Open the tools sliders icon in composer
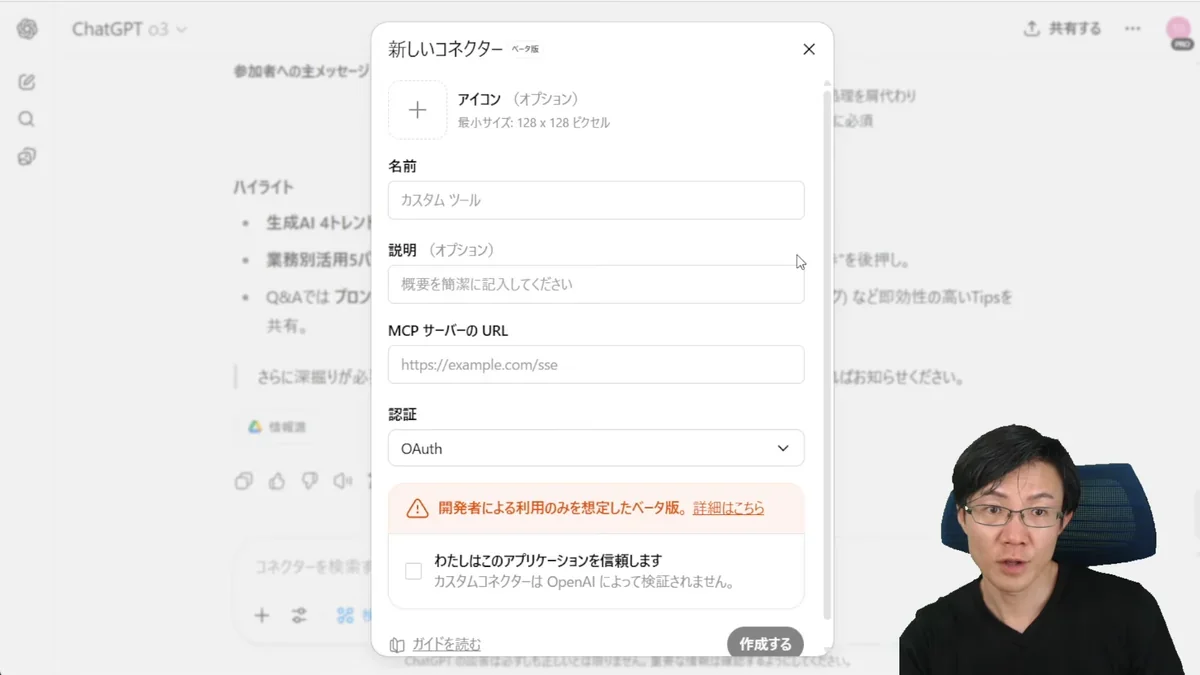This screenshot has width=1200, height=675. click(x=299, y=615)
